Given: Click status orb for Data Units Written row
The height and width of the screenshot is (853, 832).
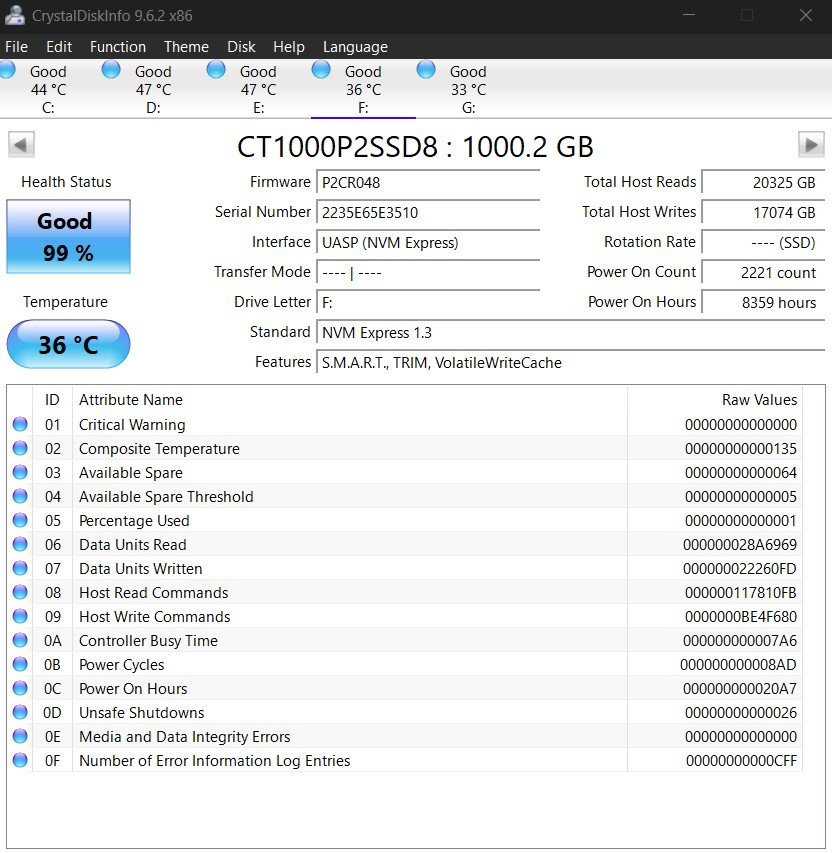Looking at the screenshot, I should pyautogui.click(x=20, y=567).
